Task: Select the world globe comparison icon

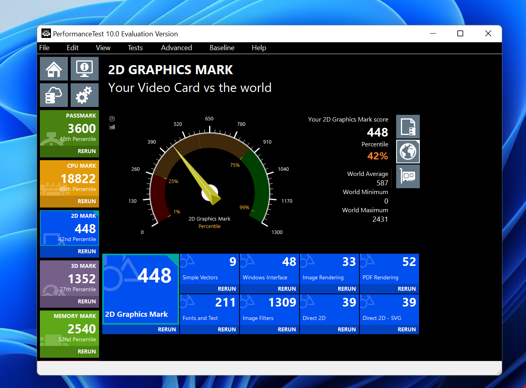Action: click(x=408, y=152)
